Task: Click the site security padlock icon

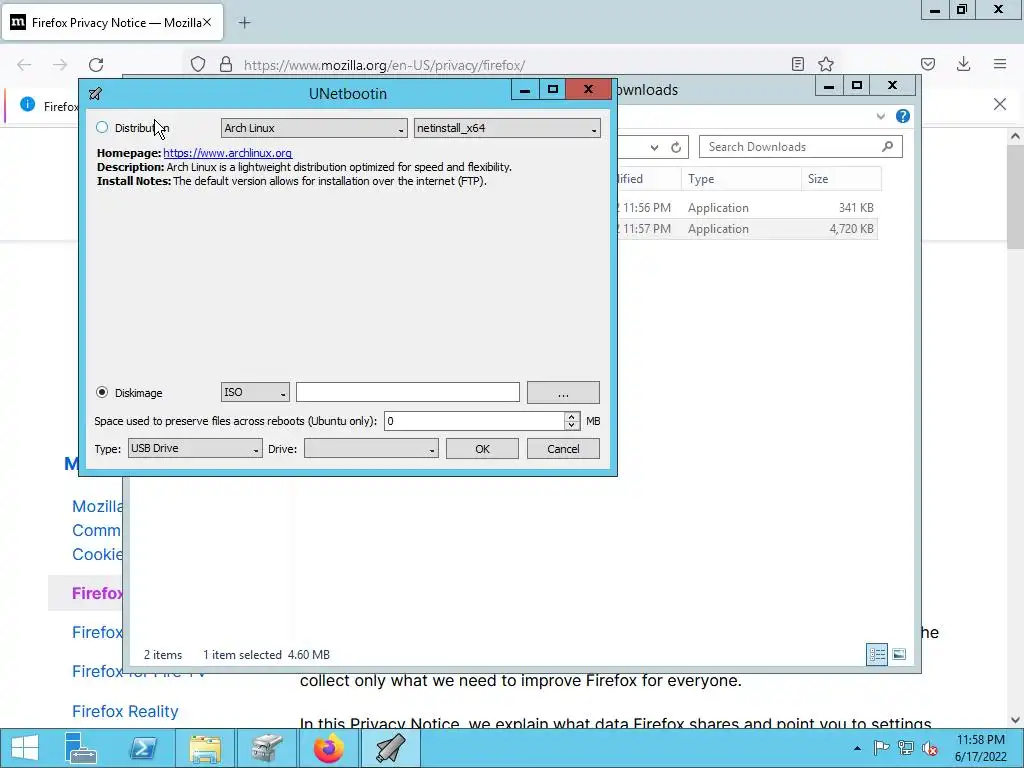Action: tap(226, 65)
